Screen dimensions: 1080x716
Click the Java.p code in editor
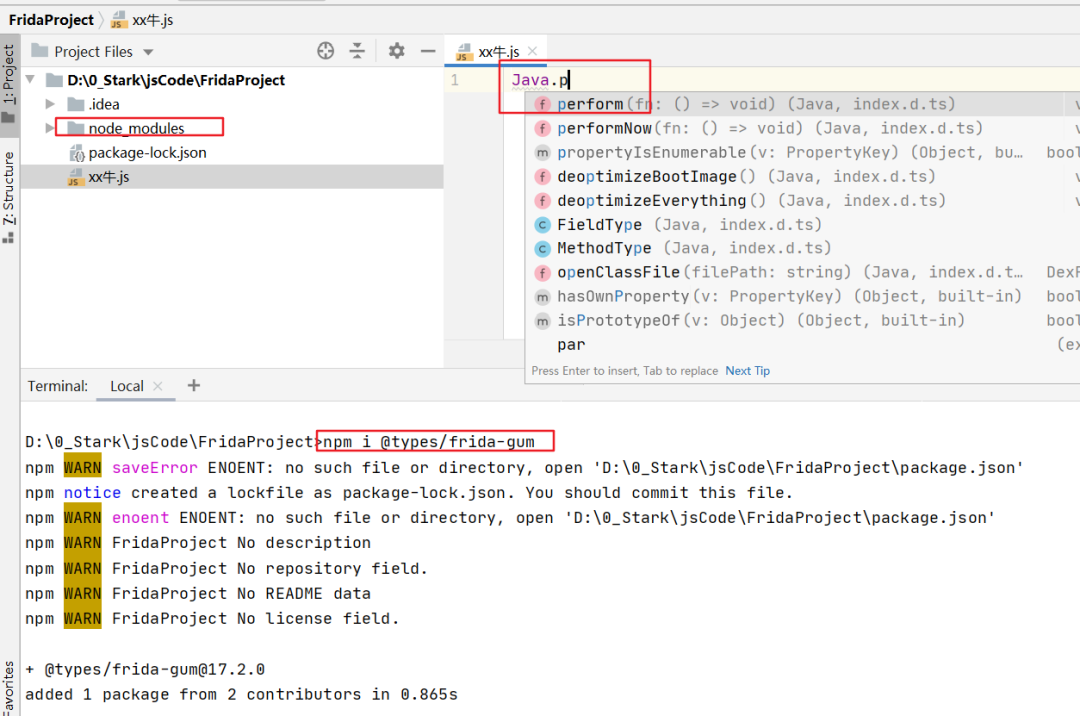540,81
